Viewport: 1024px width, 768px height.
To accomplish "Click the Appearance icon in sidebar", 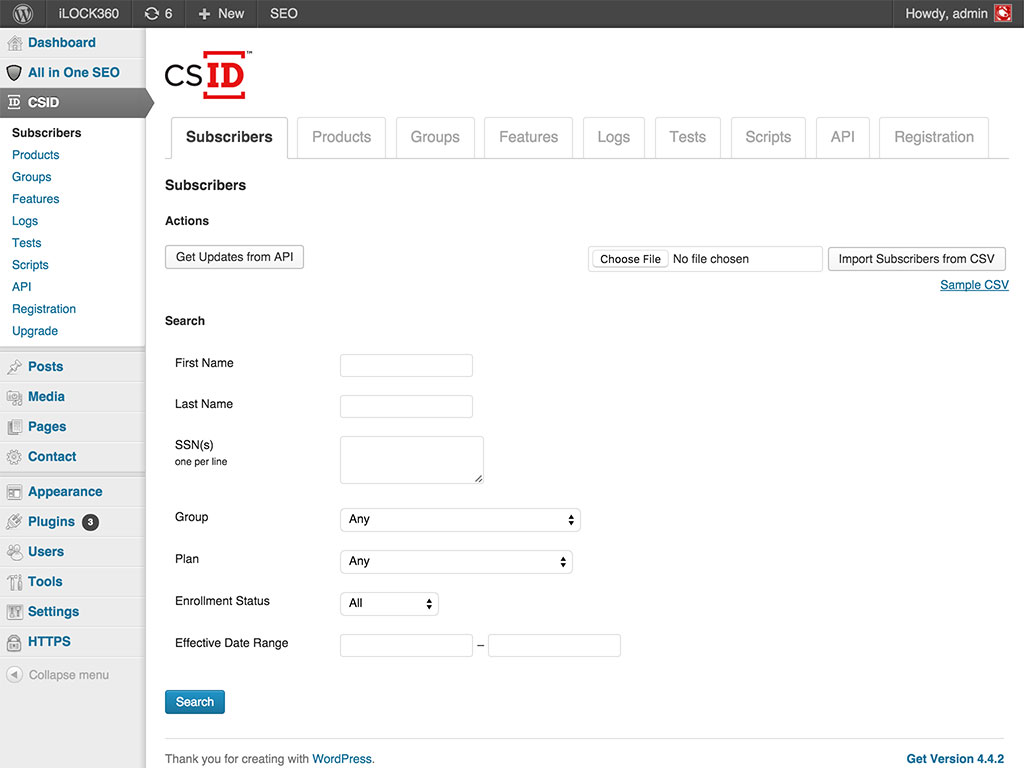I will click(x=14, y=492).
